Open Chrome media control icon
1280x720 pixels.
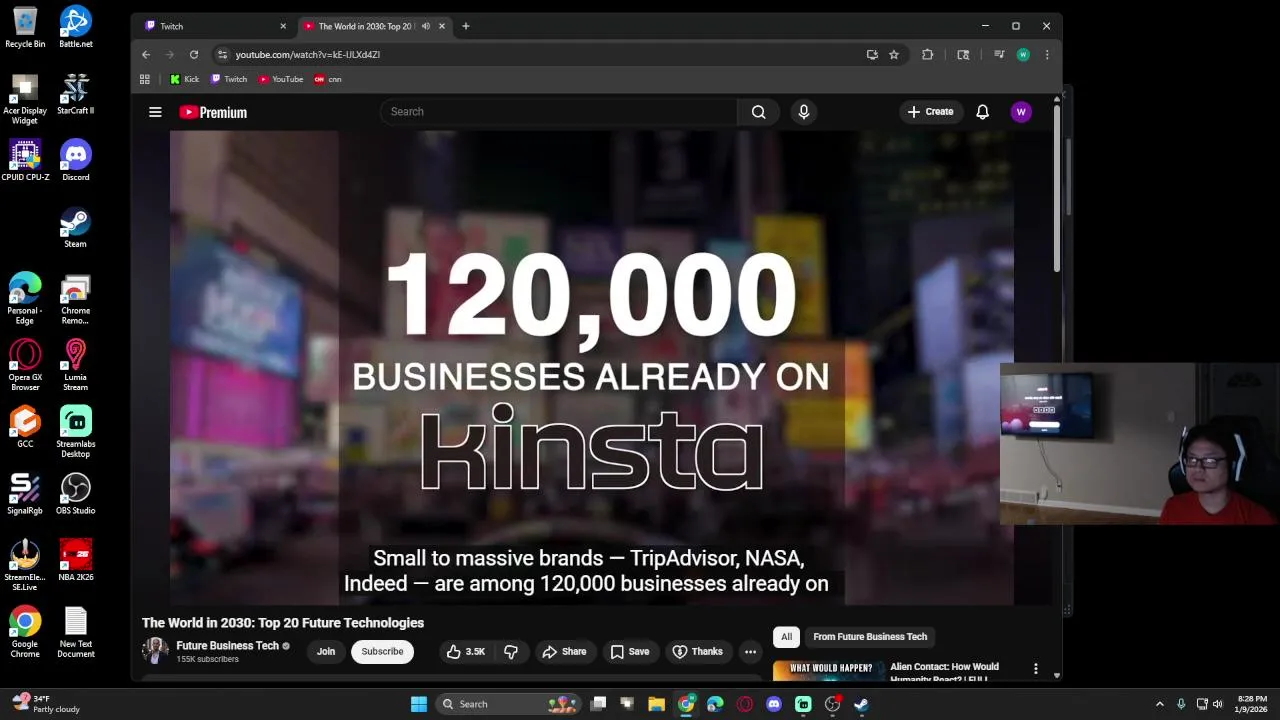tap(999, 55)
